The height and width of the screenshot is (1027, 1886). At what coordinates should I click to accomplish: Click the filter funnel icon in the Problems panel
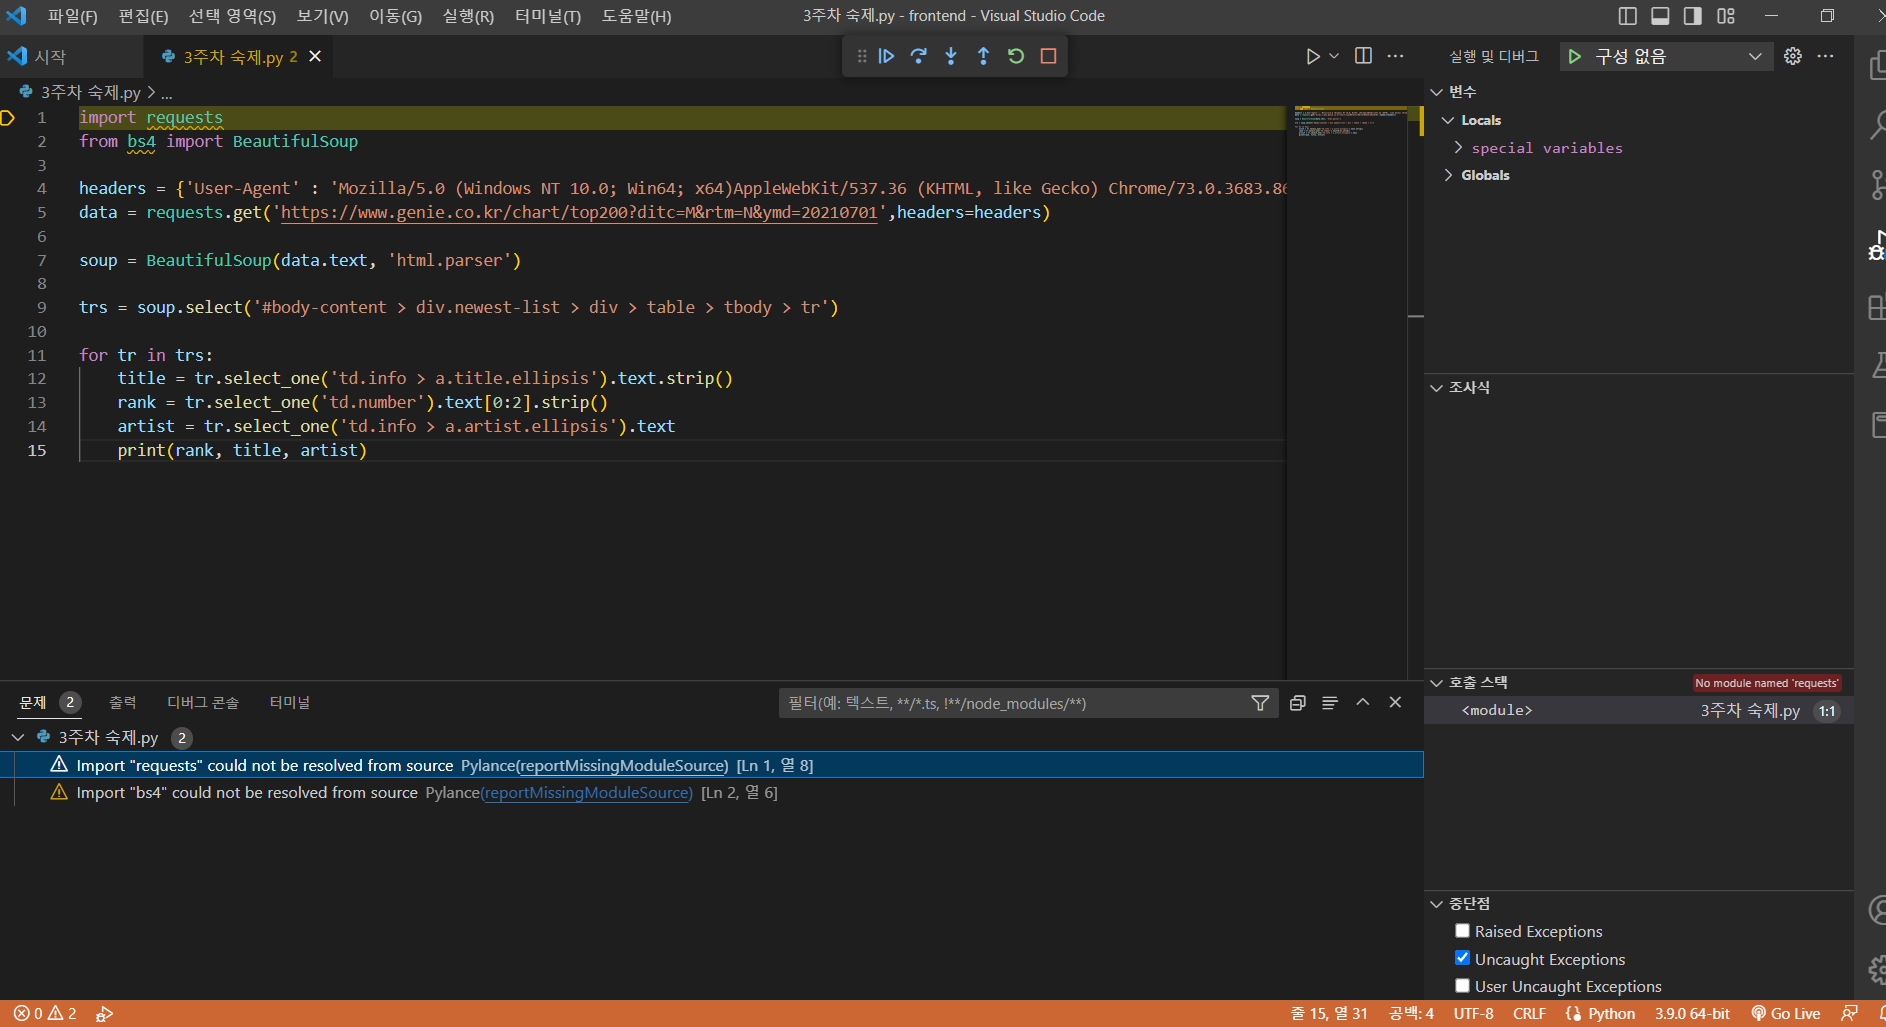tap(1260, 703)
